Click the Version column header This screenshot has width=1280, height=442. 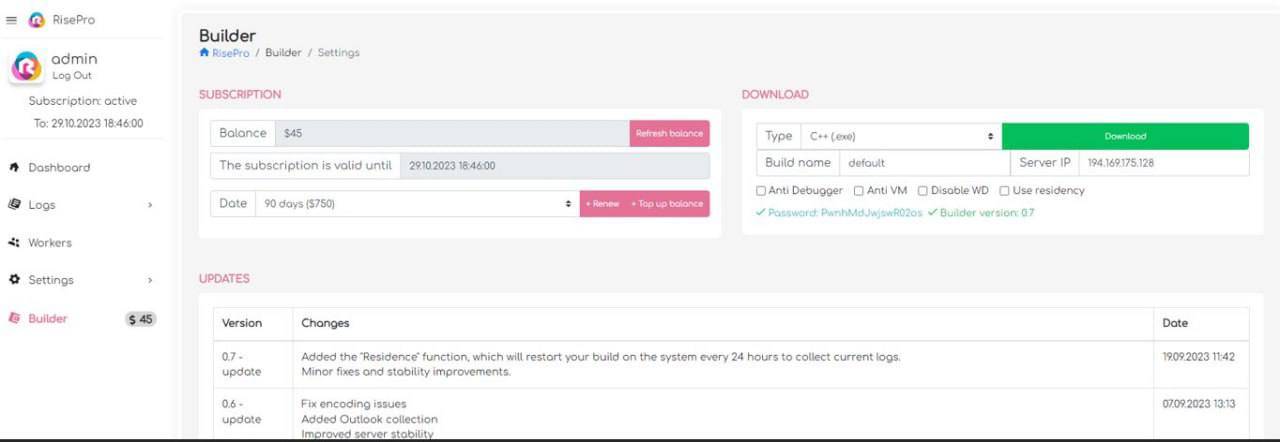(242, 323)
